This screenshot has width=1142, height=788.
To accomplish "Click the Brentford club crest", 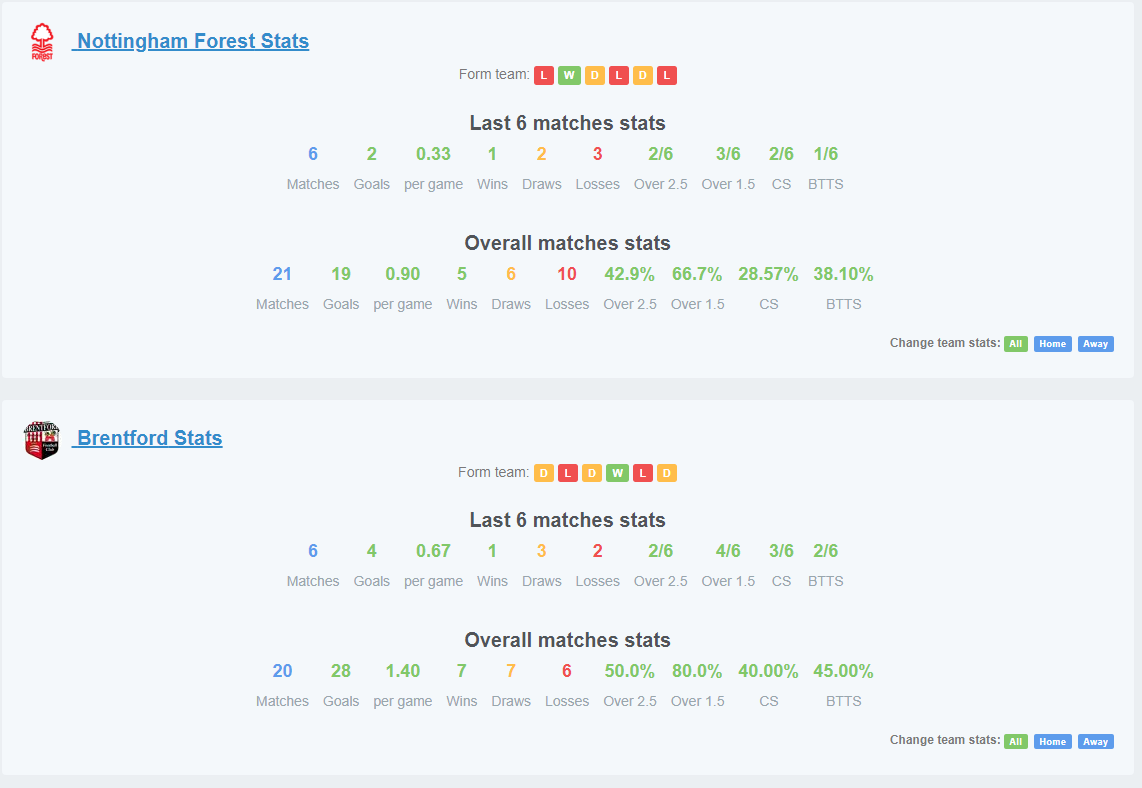I will pyautogui.click(x=42, y=440).
